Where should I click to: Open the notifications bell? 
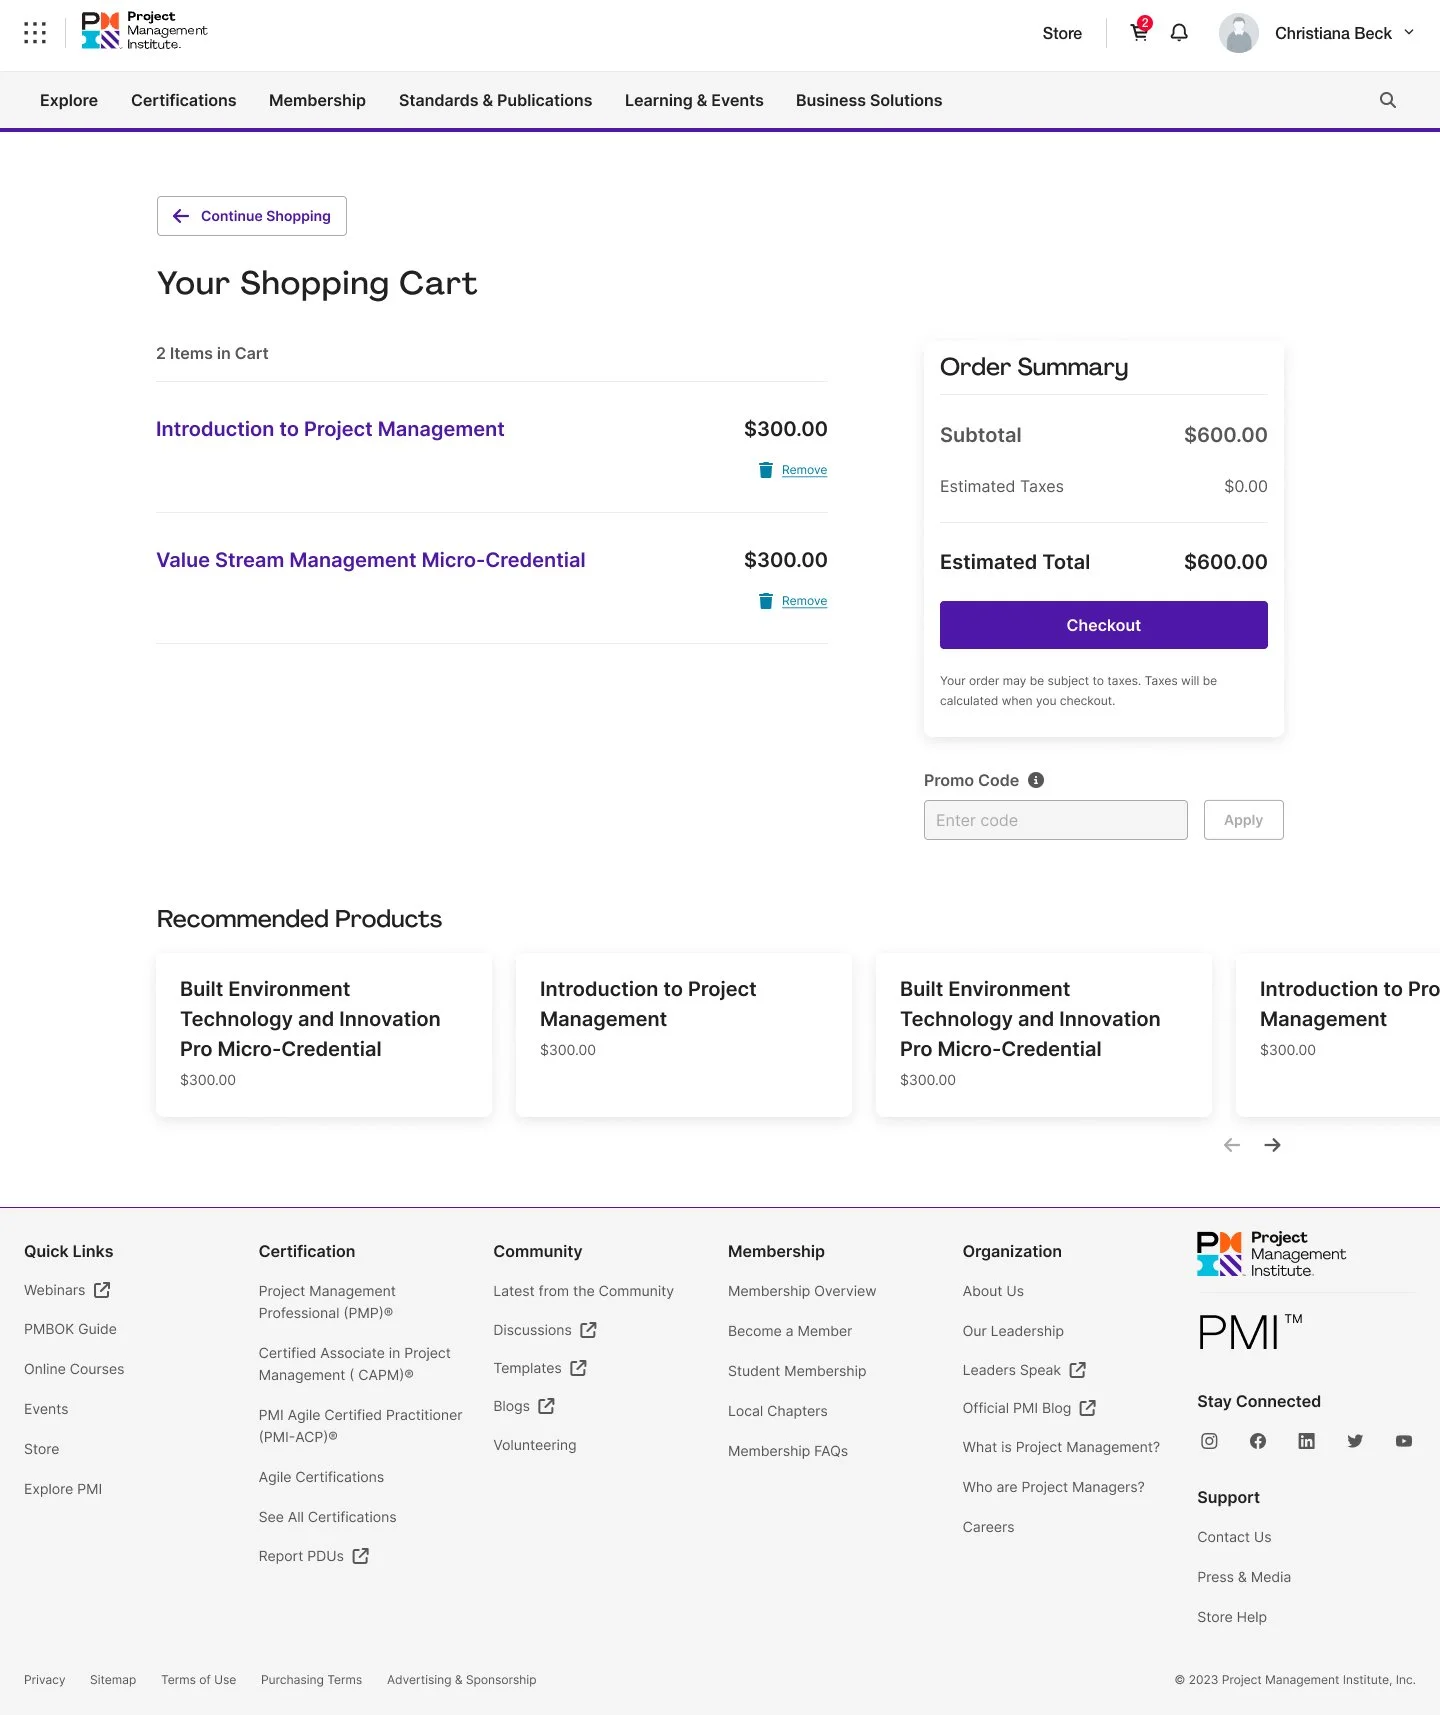(1179, 33)
